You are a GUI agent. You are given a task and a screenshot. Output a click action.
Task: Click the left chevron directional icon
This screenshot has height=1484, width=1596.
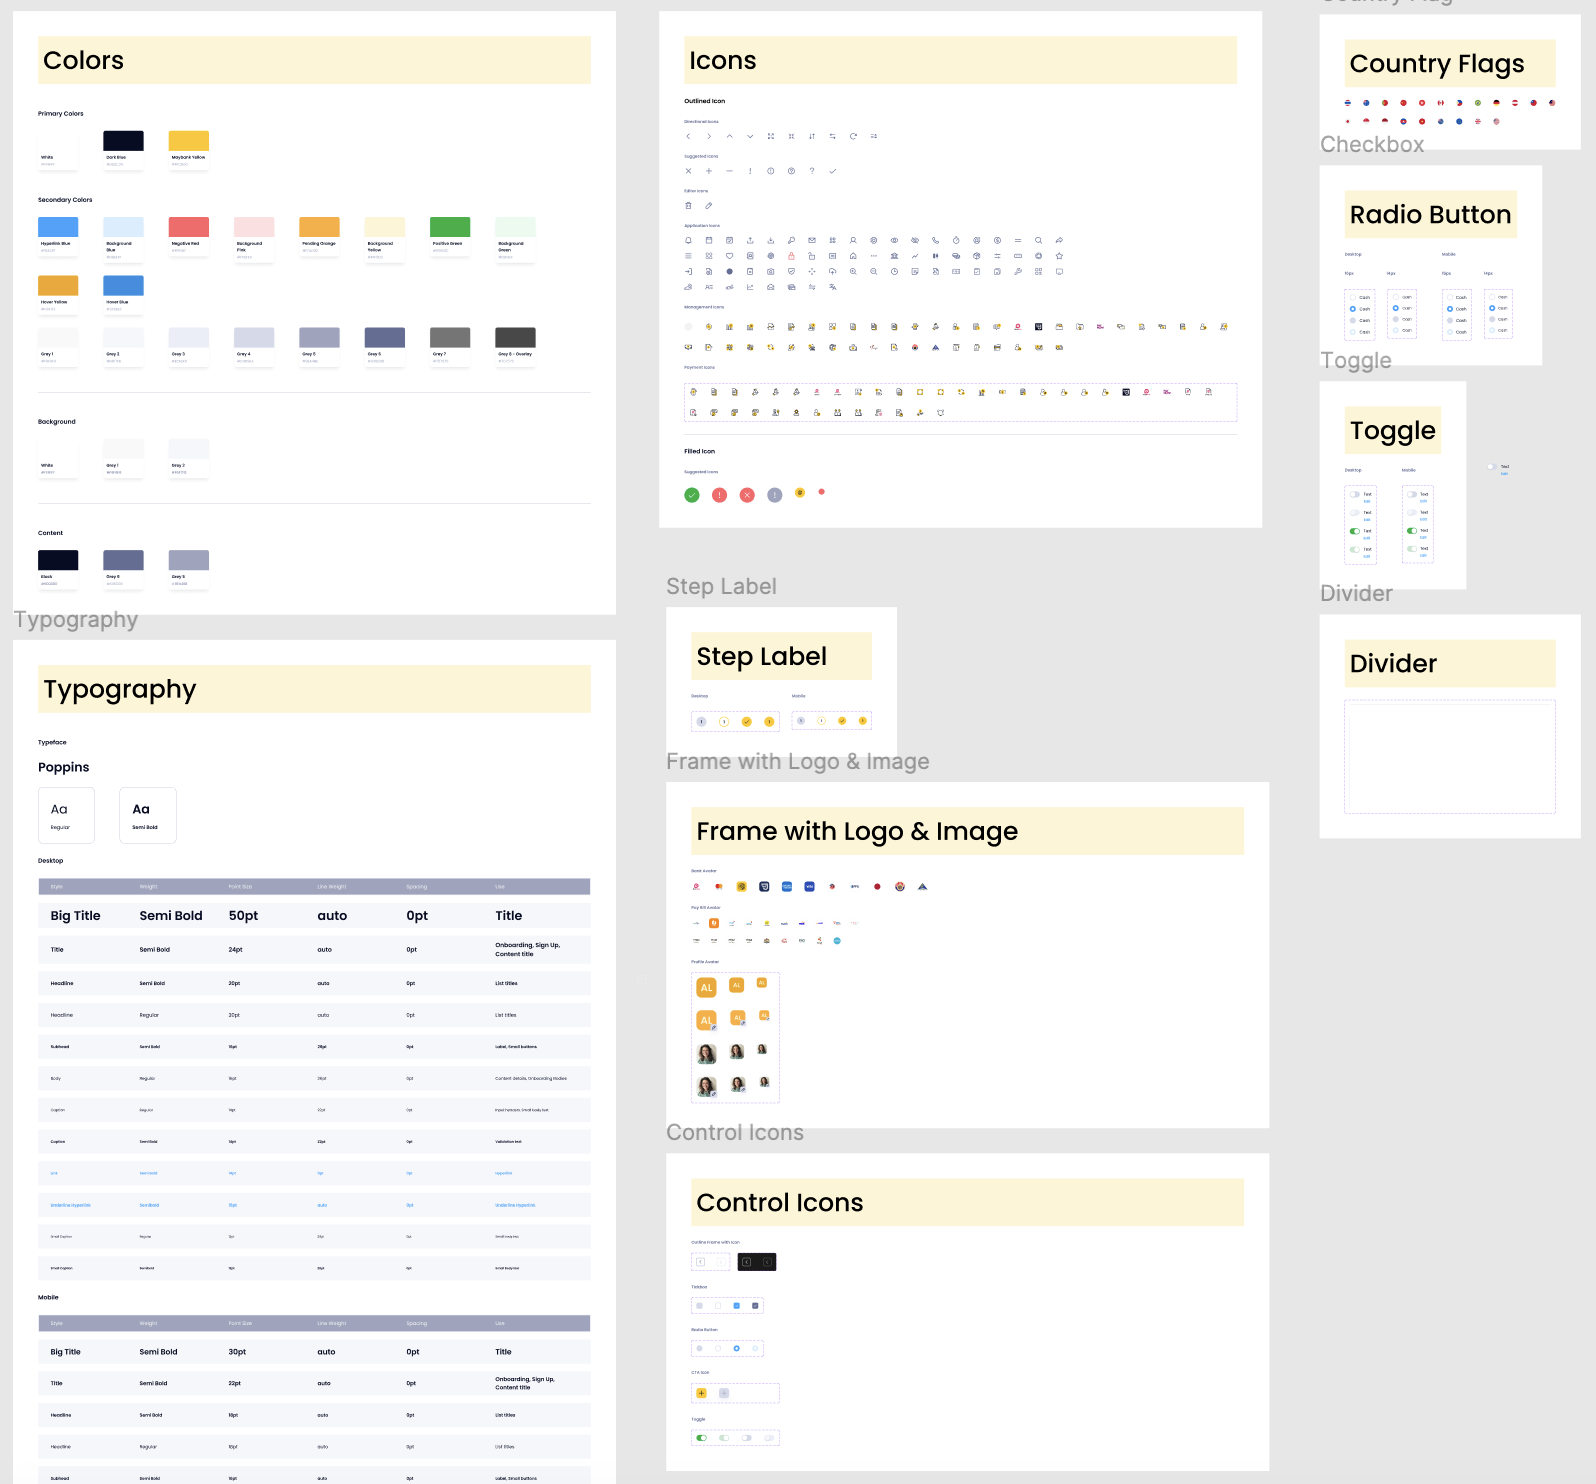[688, 136]
